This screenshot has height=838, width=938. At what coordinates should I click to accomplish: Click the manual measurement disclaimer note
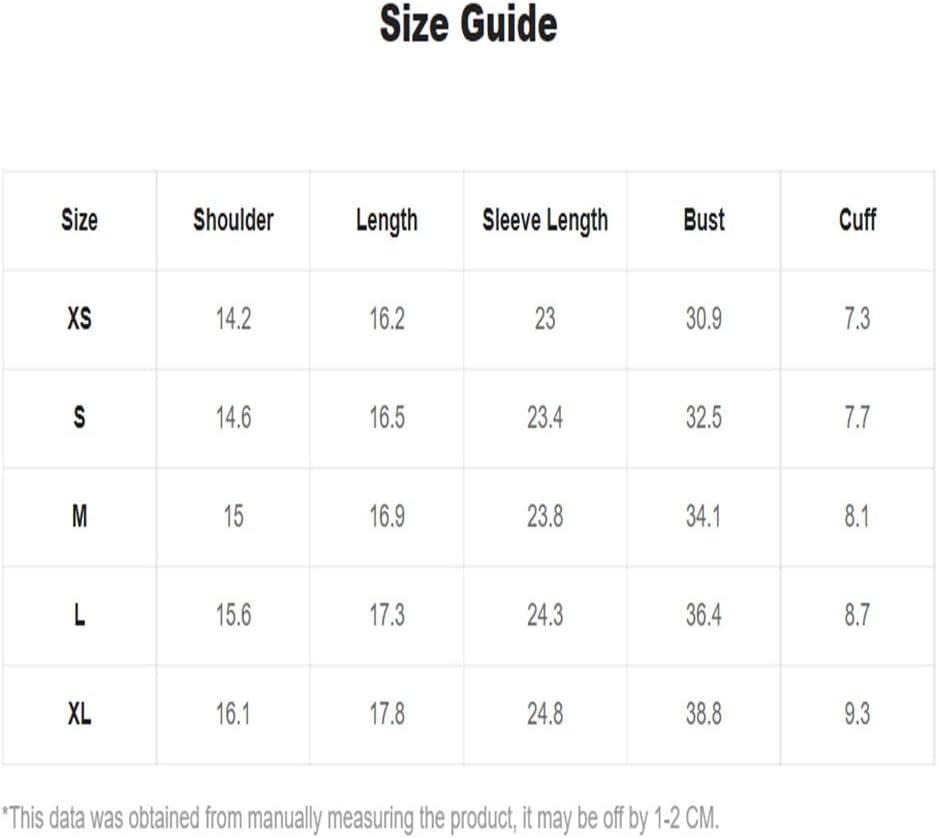tap(360, 818)
